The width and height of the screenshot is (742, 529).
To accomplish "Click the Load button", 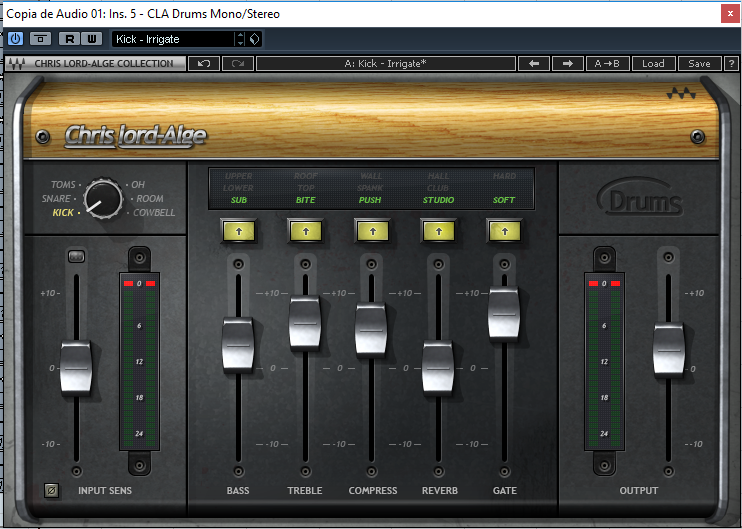I will [653, 63].
